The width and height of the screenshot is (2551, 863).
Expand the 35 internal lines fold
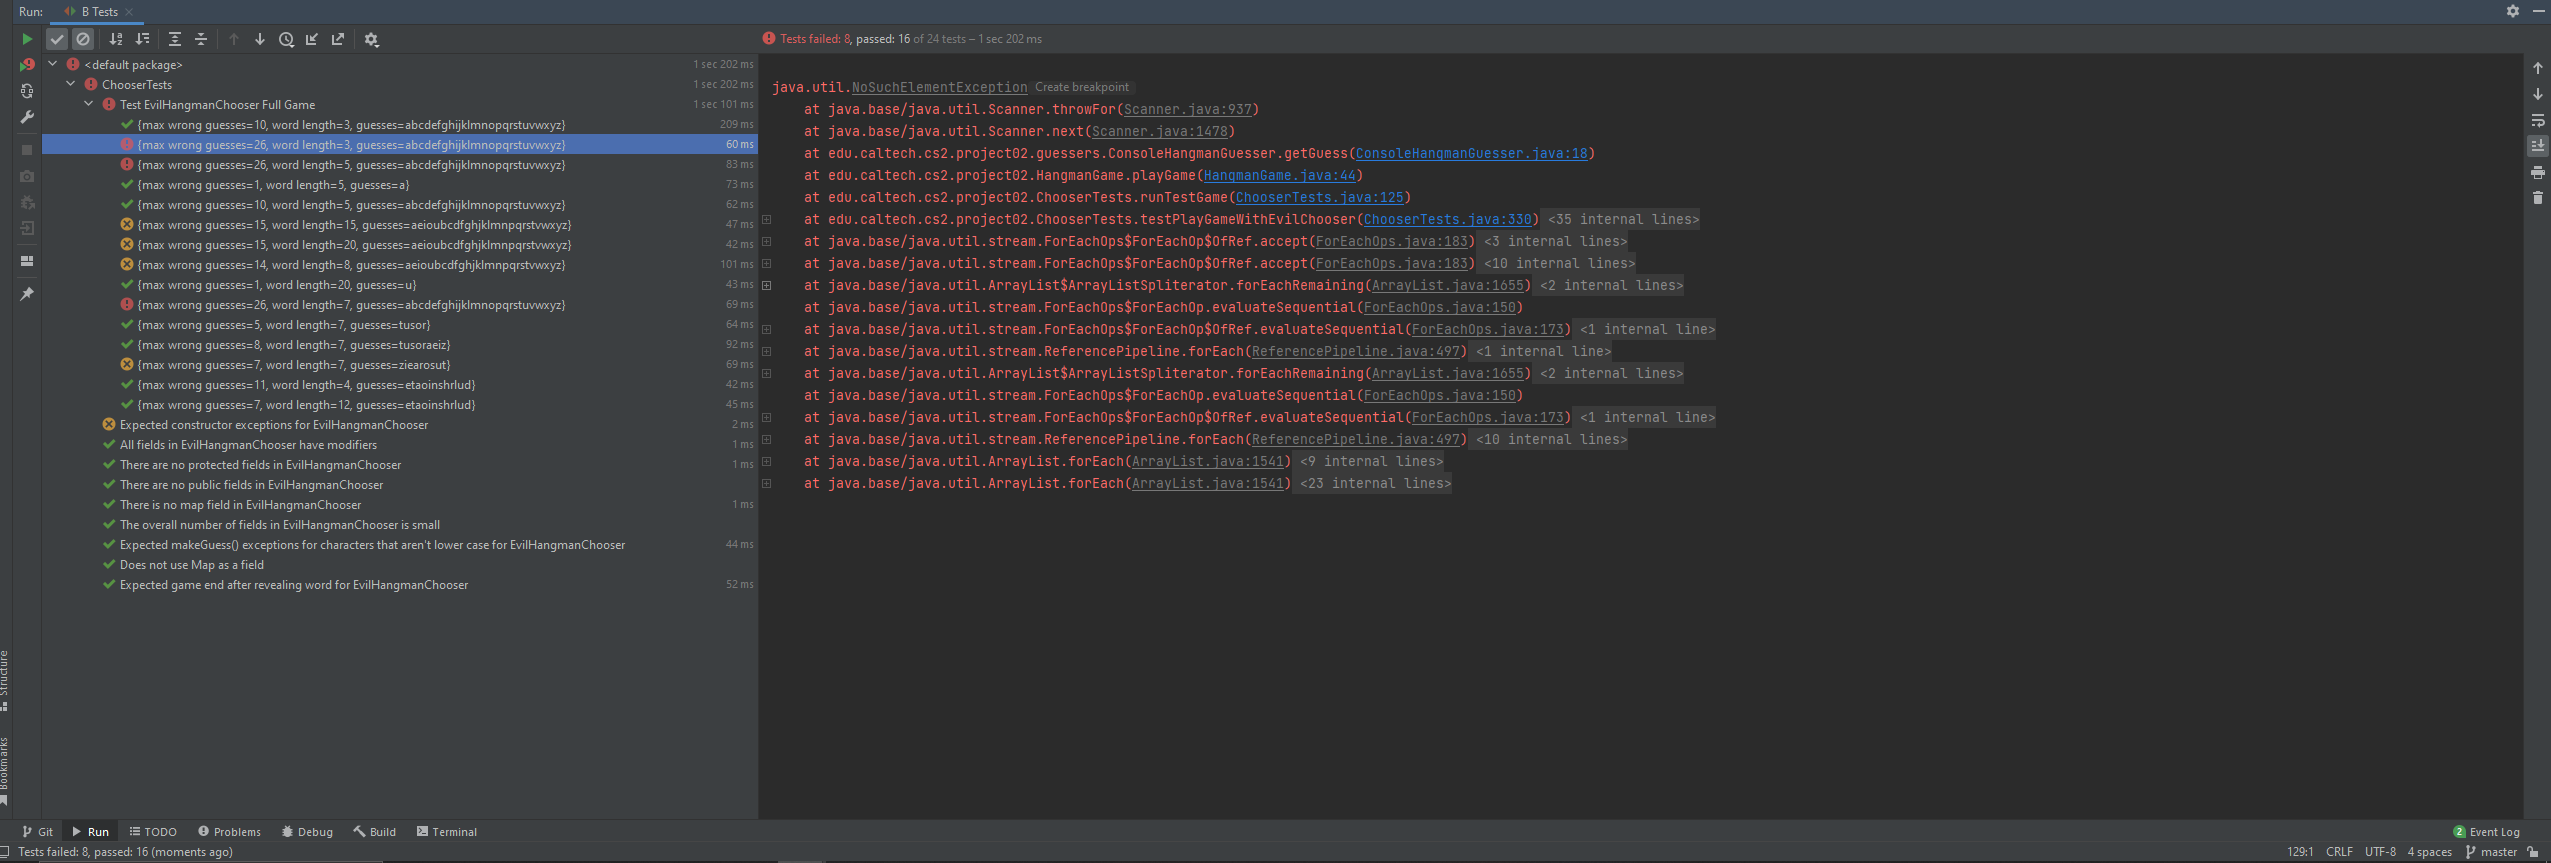tap(1622, 220)
